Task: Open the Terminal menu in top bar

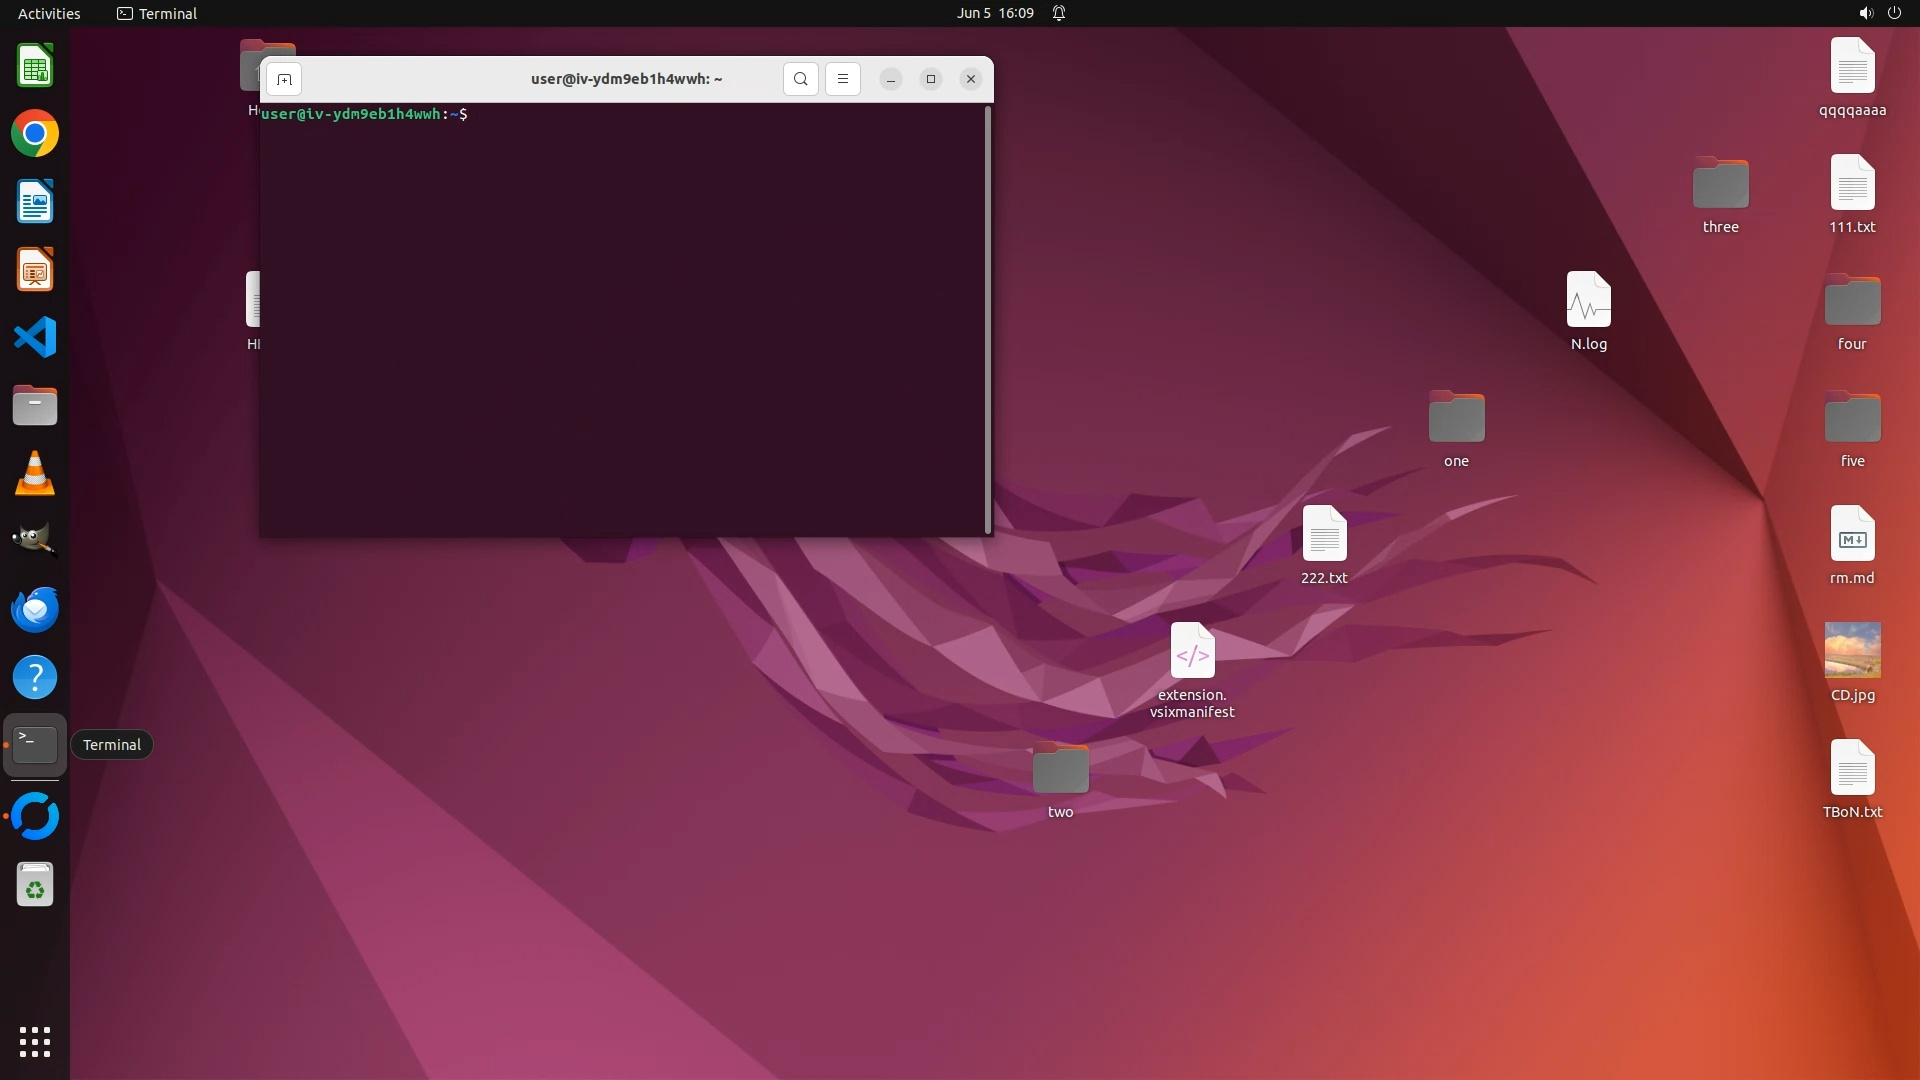Action: coord(157,13)
